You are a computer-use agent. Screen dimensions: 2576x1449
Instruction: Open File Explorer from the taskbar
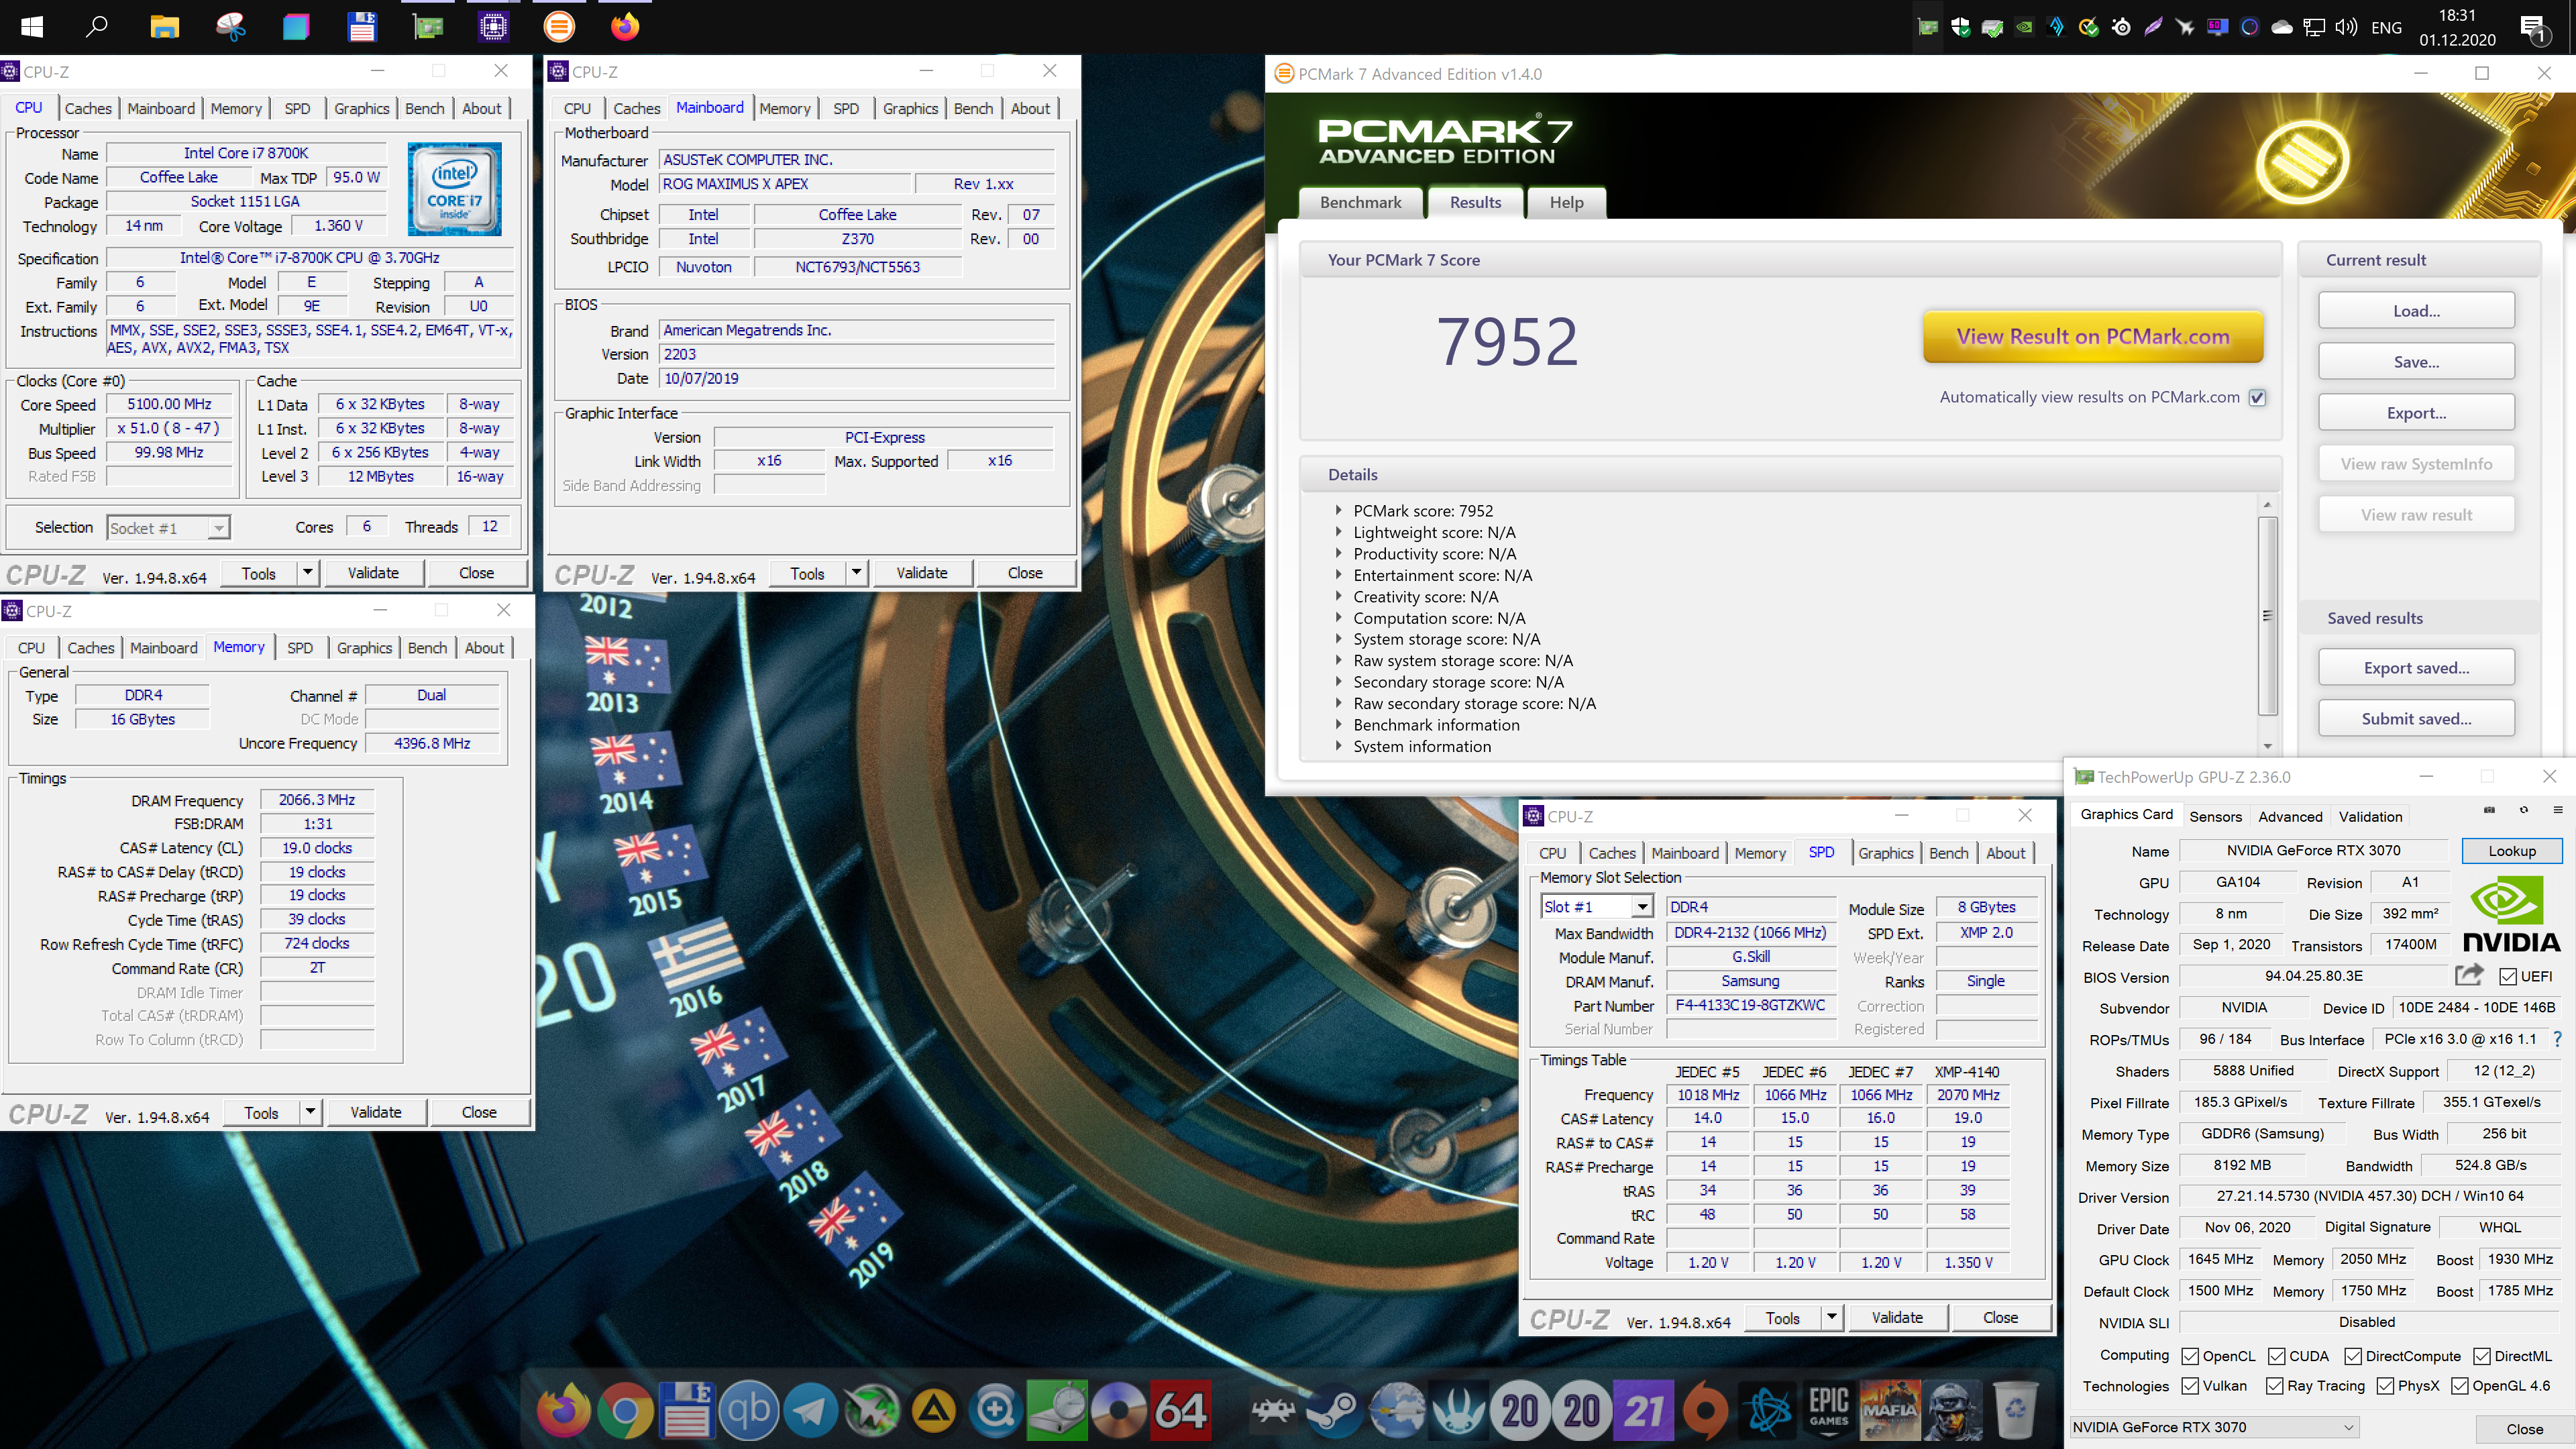coord(164,27)
